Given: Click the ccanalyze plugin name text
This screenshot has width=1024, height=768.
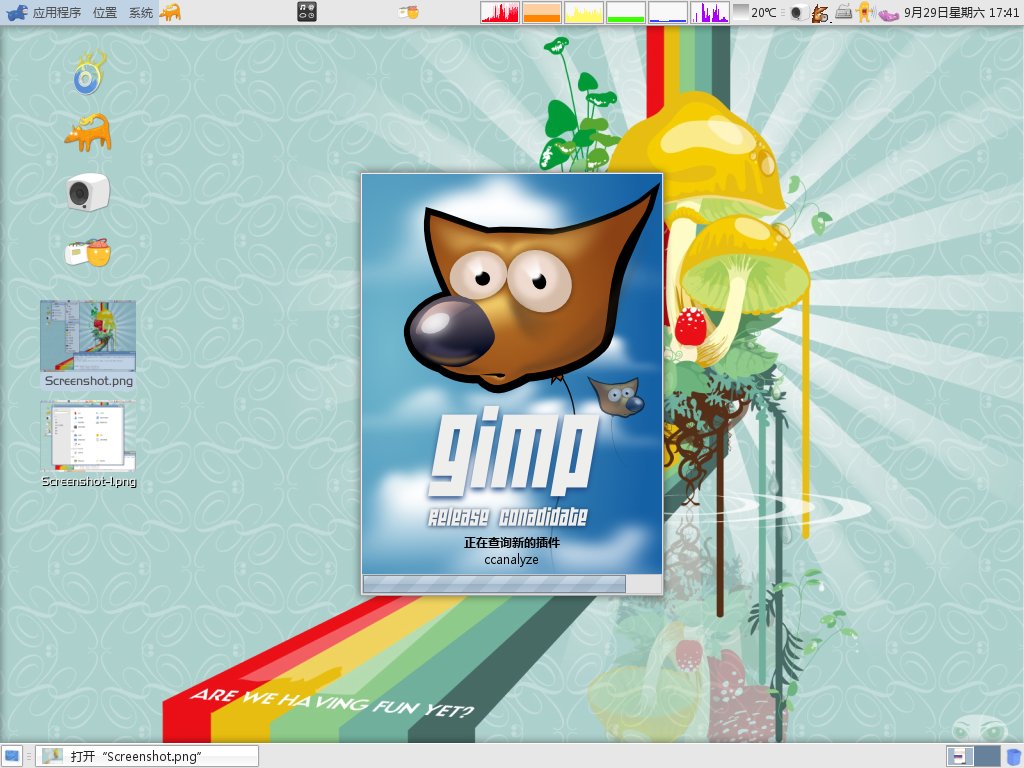Looking at the screenshot, I should coord(511,560).
